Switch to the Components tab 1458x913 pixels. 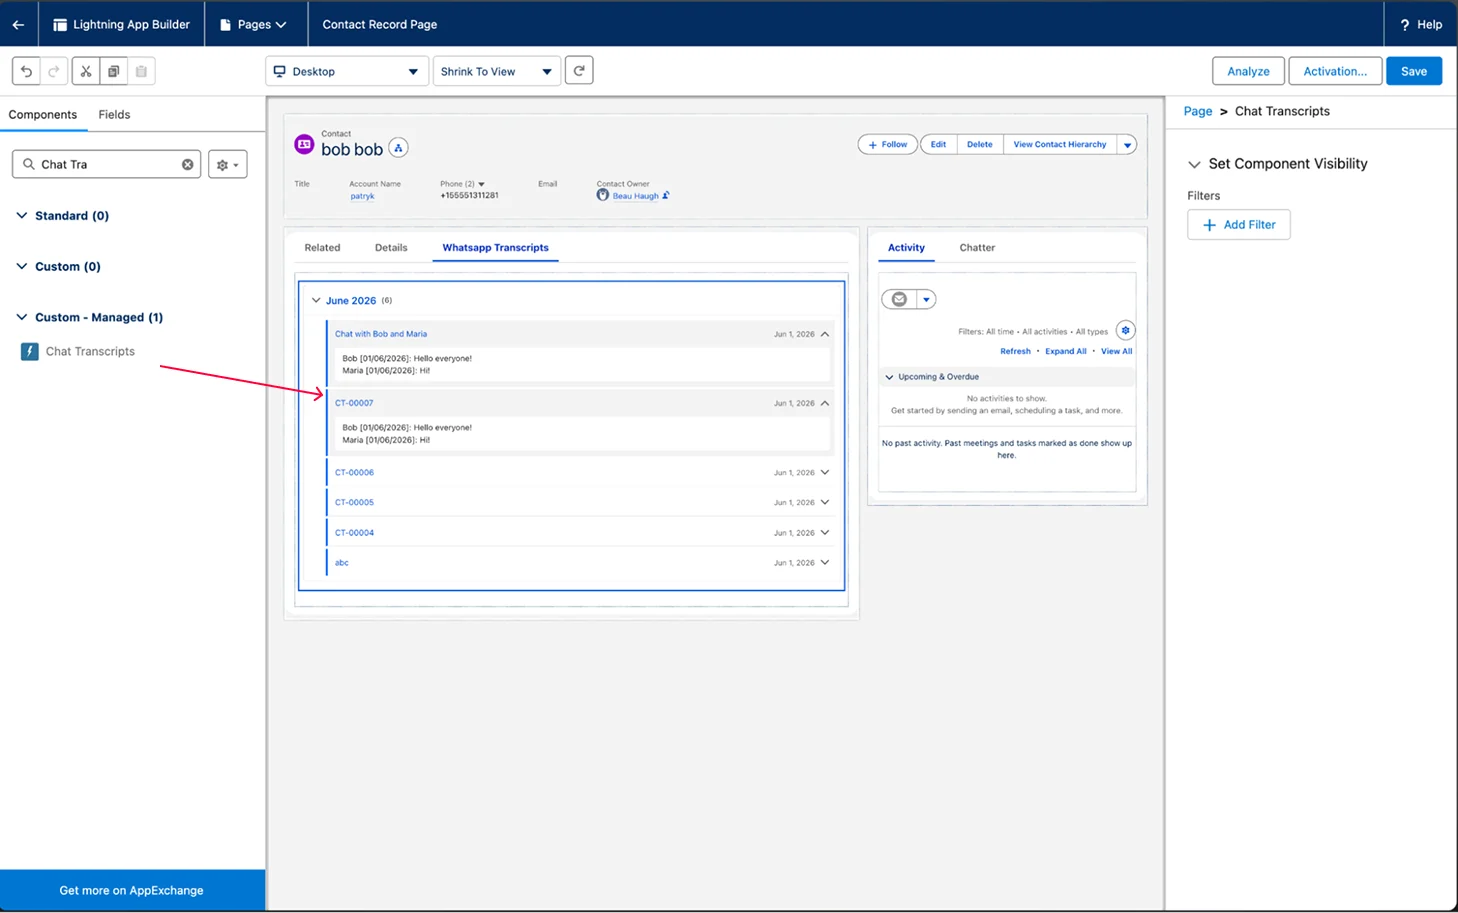point(43,114)
